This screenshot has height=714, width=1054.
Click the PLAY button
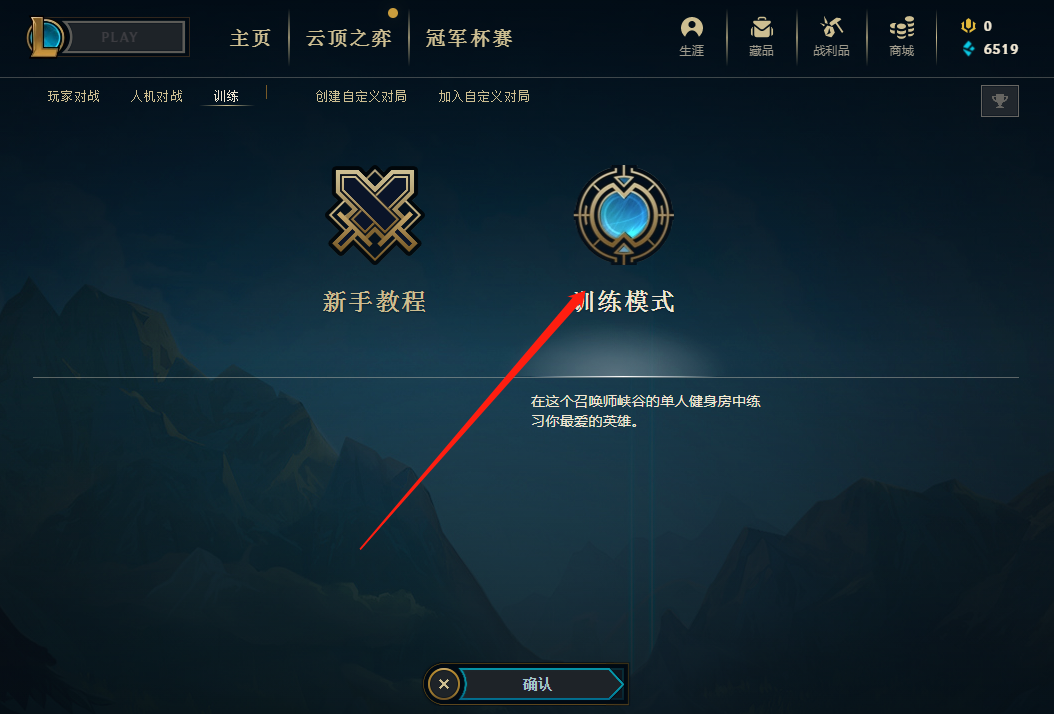(x=126, y=37)
